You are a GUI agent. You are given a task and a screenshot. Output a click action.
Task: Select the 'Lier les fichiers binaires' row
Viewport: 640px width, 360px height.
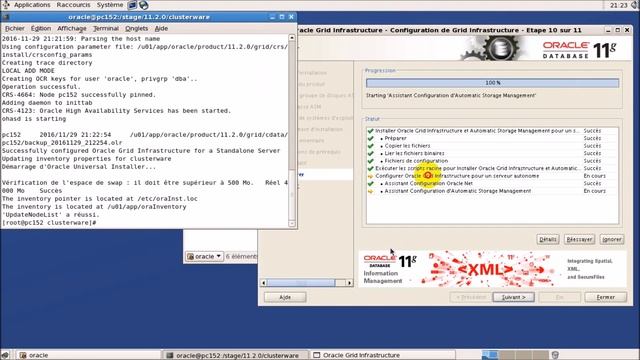(x=492, y=153)
